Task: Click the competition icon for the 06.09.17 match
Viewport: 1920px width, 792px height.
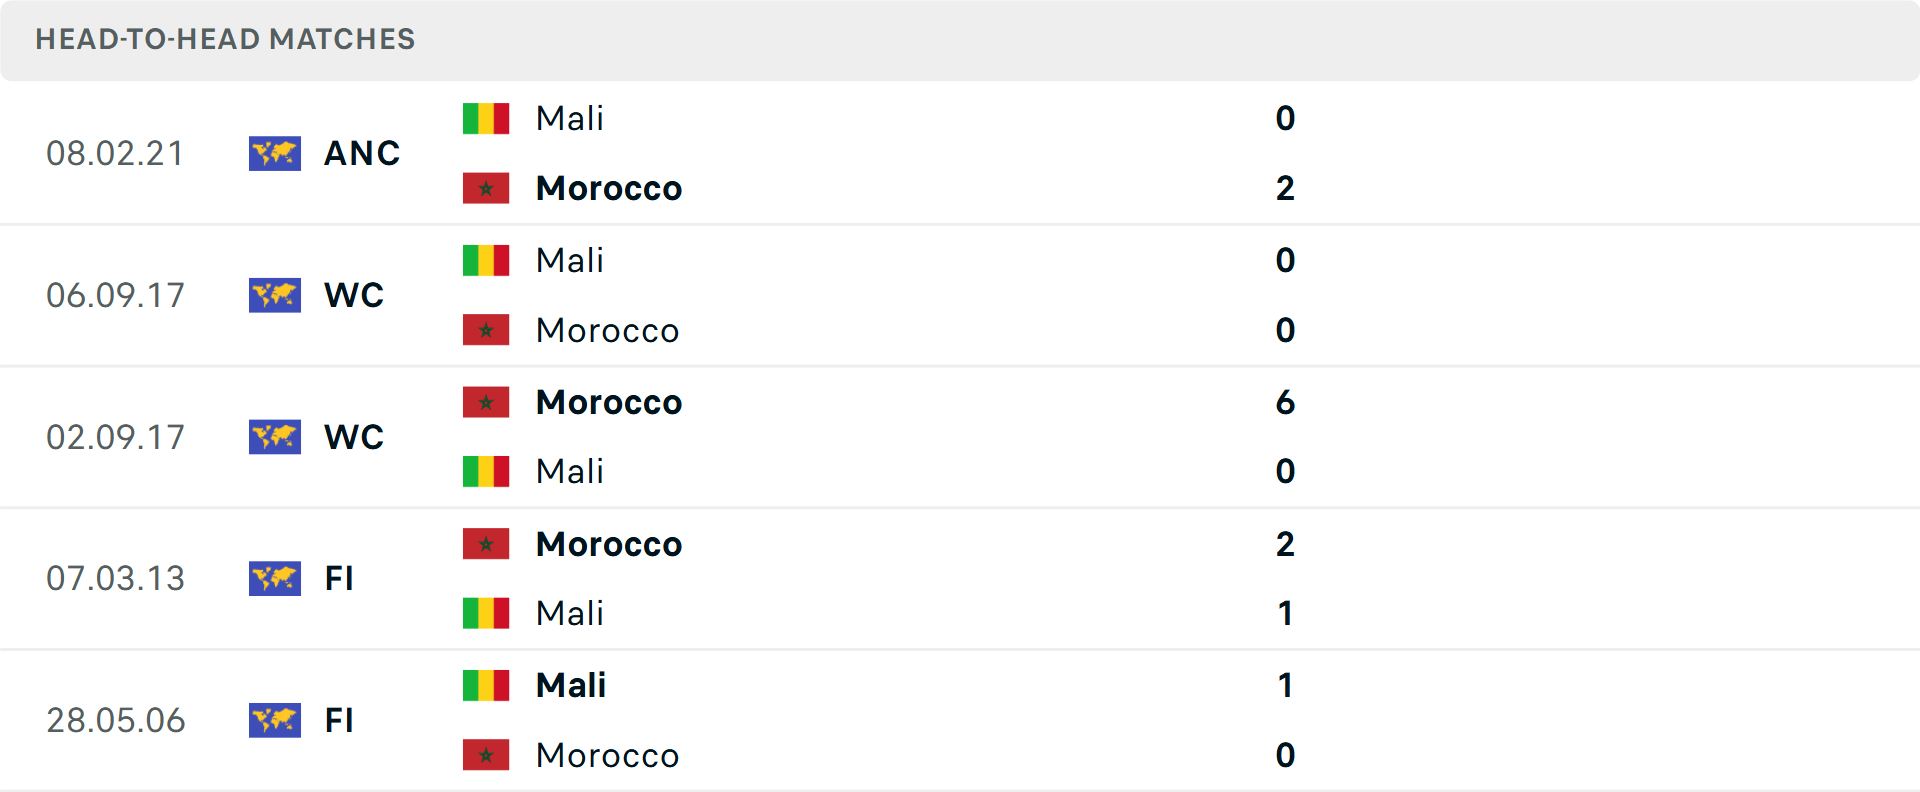Action: (x=275, y=295)
